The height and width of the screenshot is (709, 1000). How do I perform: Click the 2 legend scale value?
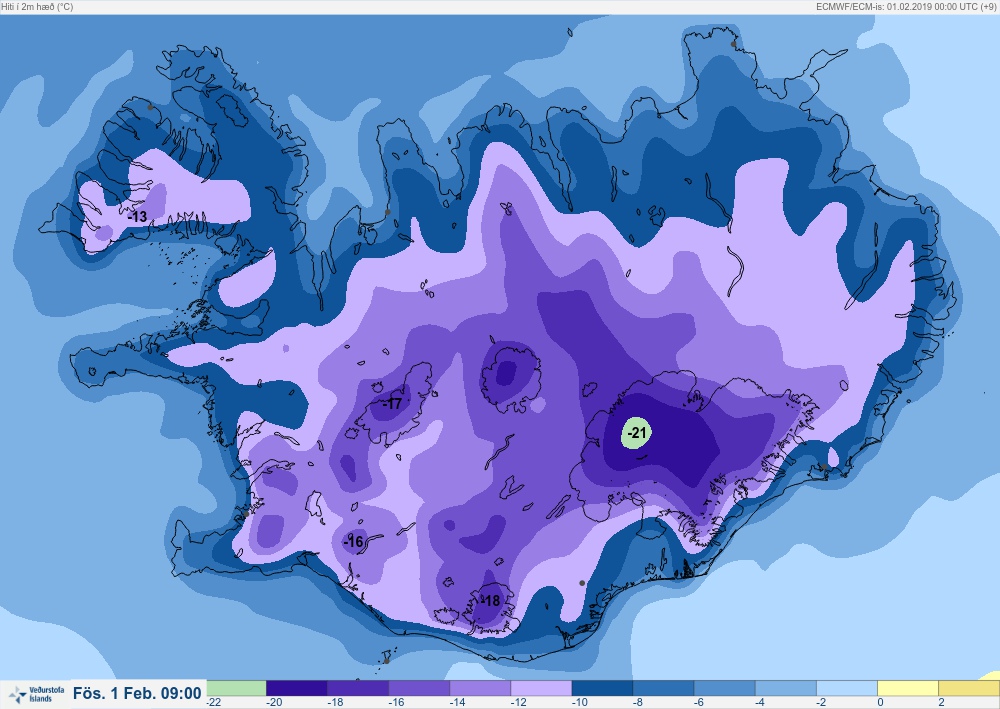point(941,702)
